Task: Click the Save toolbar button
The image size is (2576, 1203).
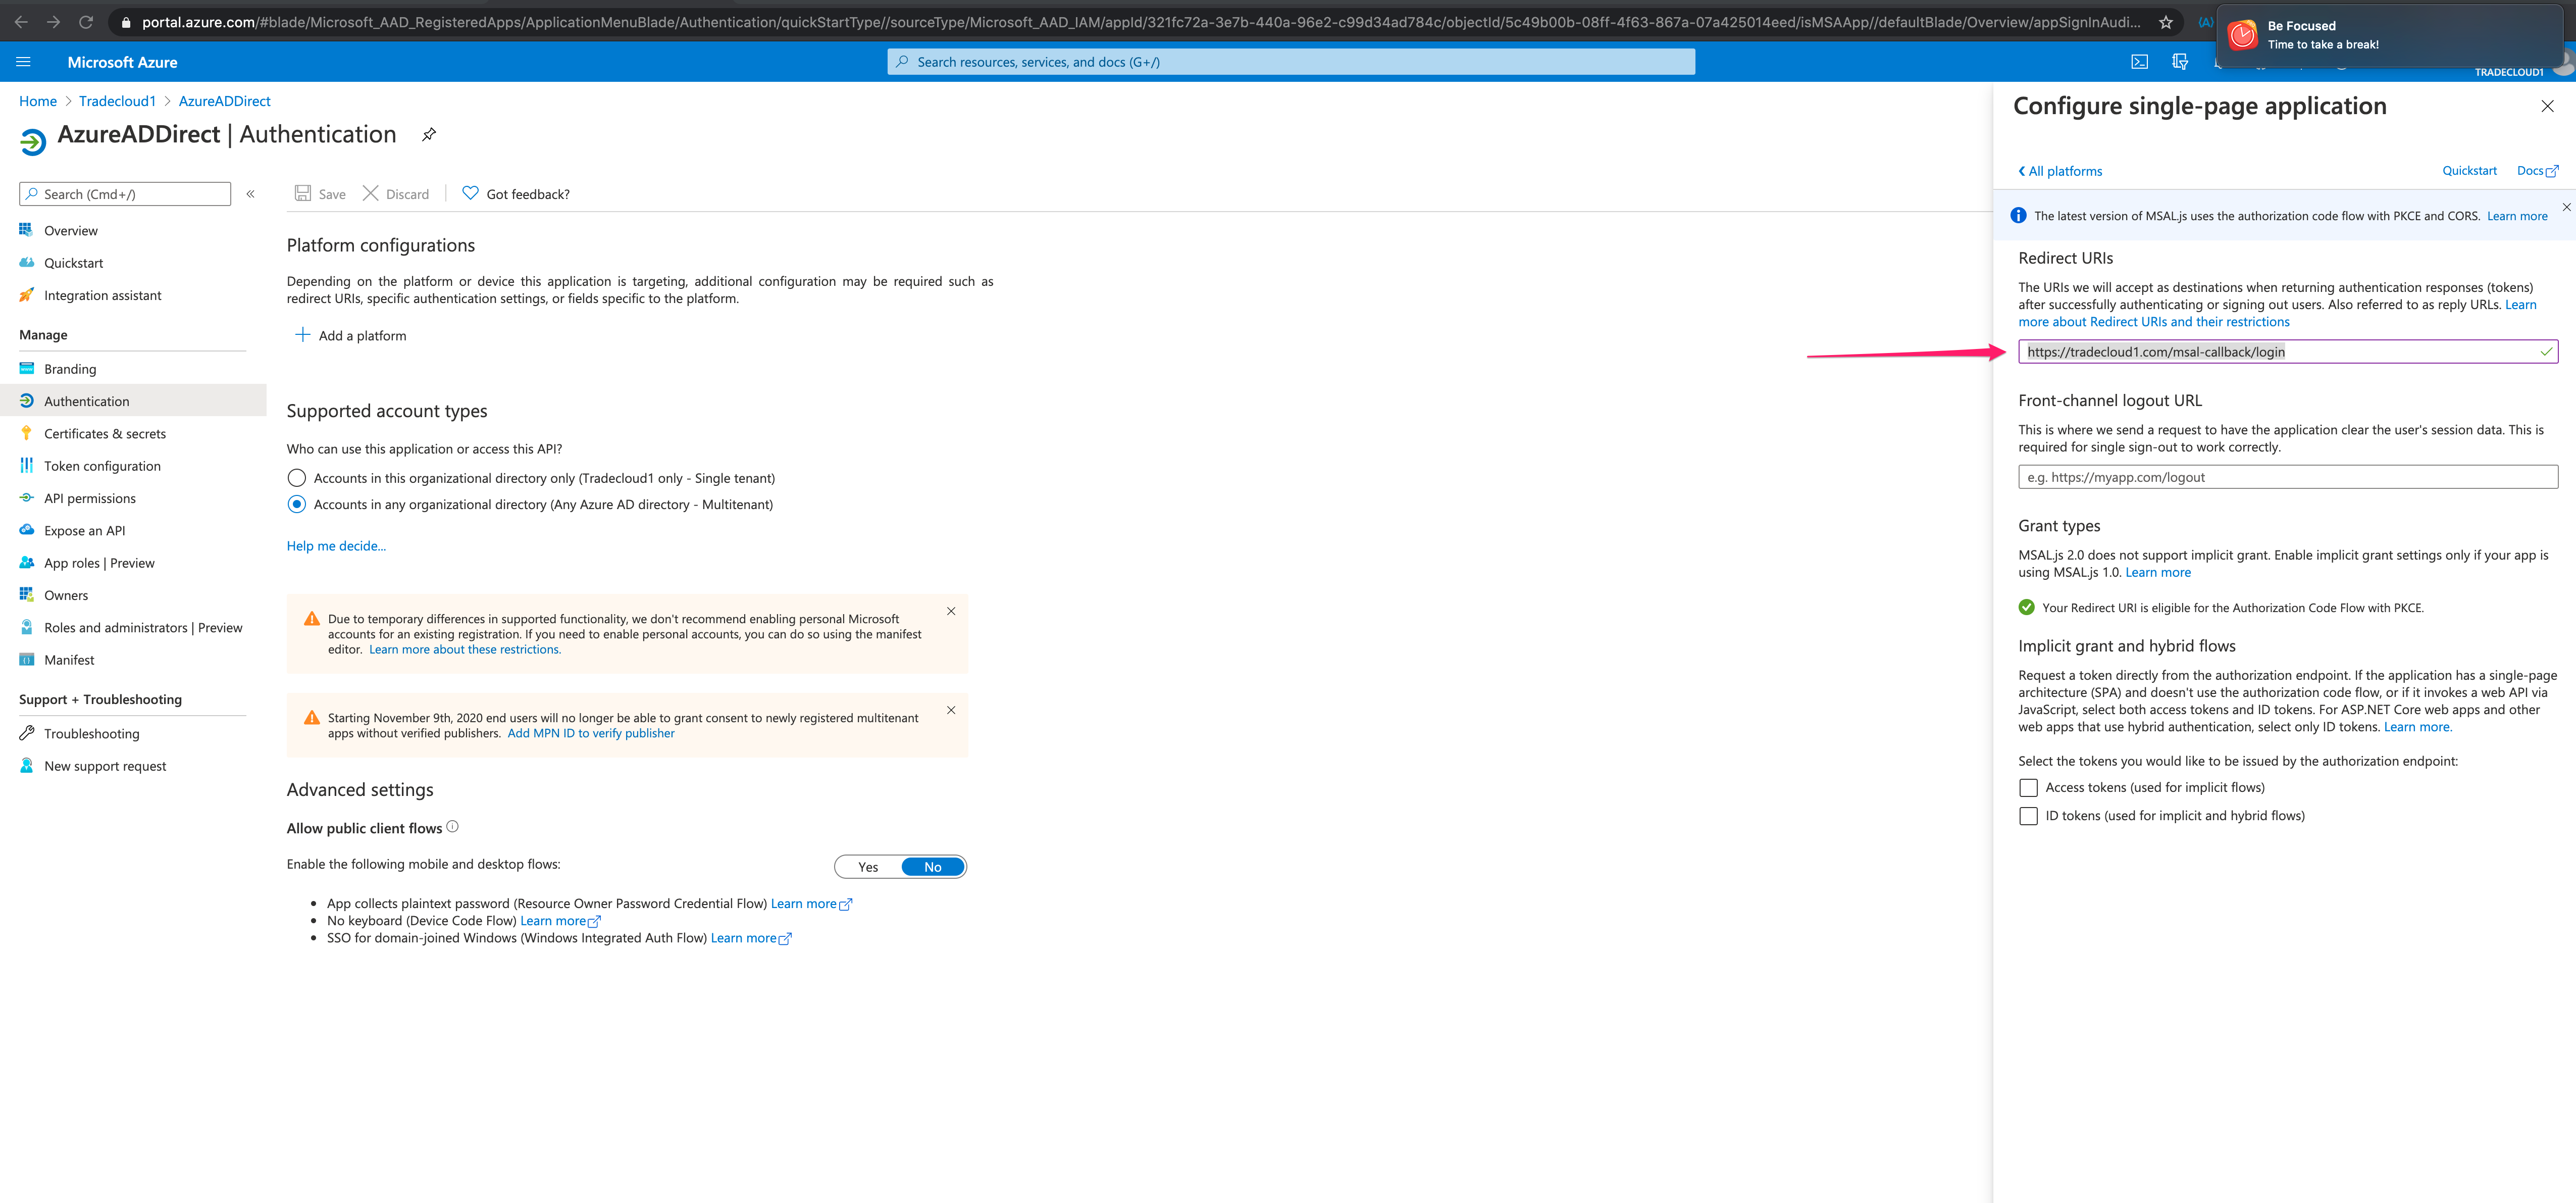Action: click(x=320, y=194)
